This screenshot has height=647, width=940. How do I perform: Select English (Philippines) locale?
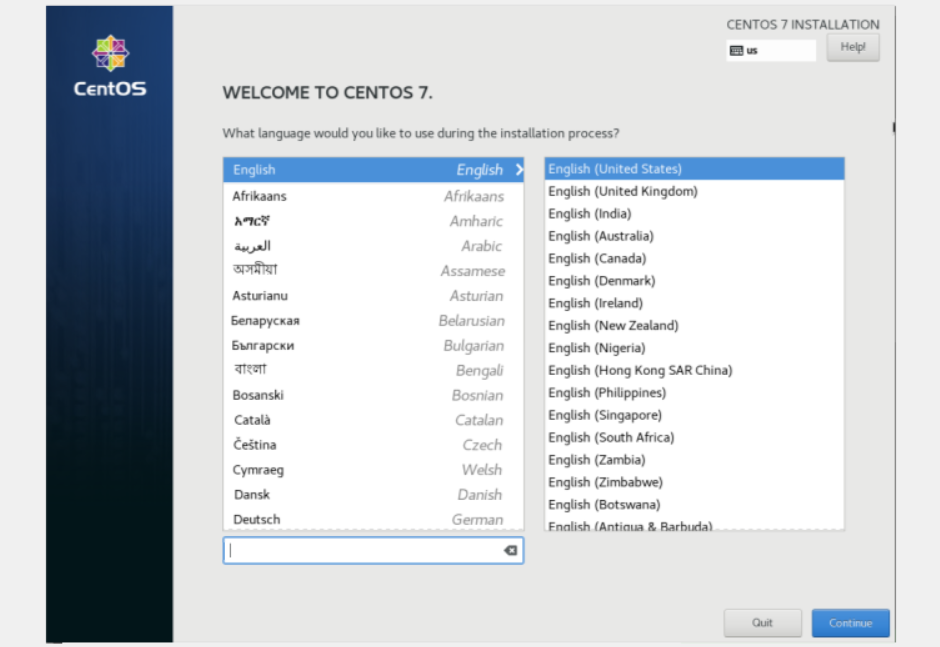point(694,393)
